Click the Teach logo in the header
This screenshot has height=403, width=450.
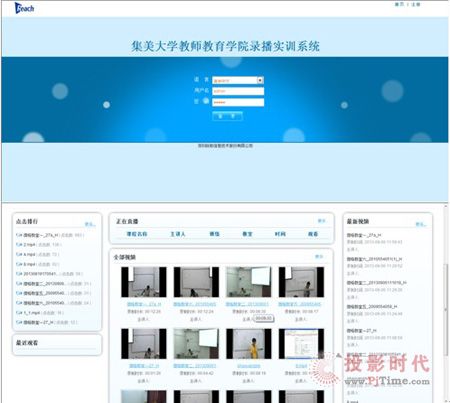(24, 8)
